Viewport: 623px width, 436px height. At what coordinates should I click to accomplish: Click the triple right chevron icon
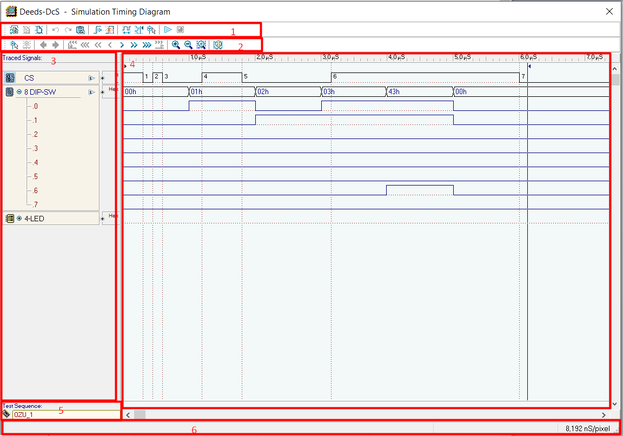(147, 45)
